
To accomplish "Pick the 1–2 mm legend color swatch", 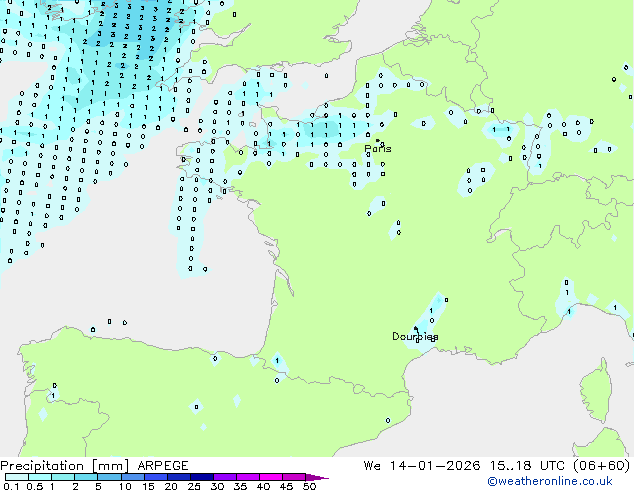I will coord(63,477).
